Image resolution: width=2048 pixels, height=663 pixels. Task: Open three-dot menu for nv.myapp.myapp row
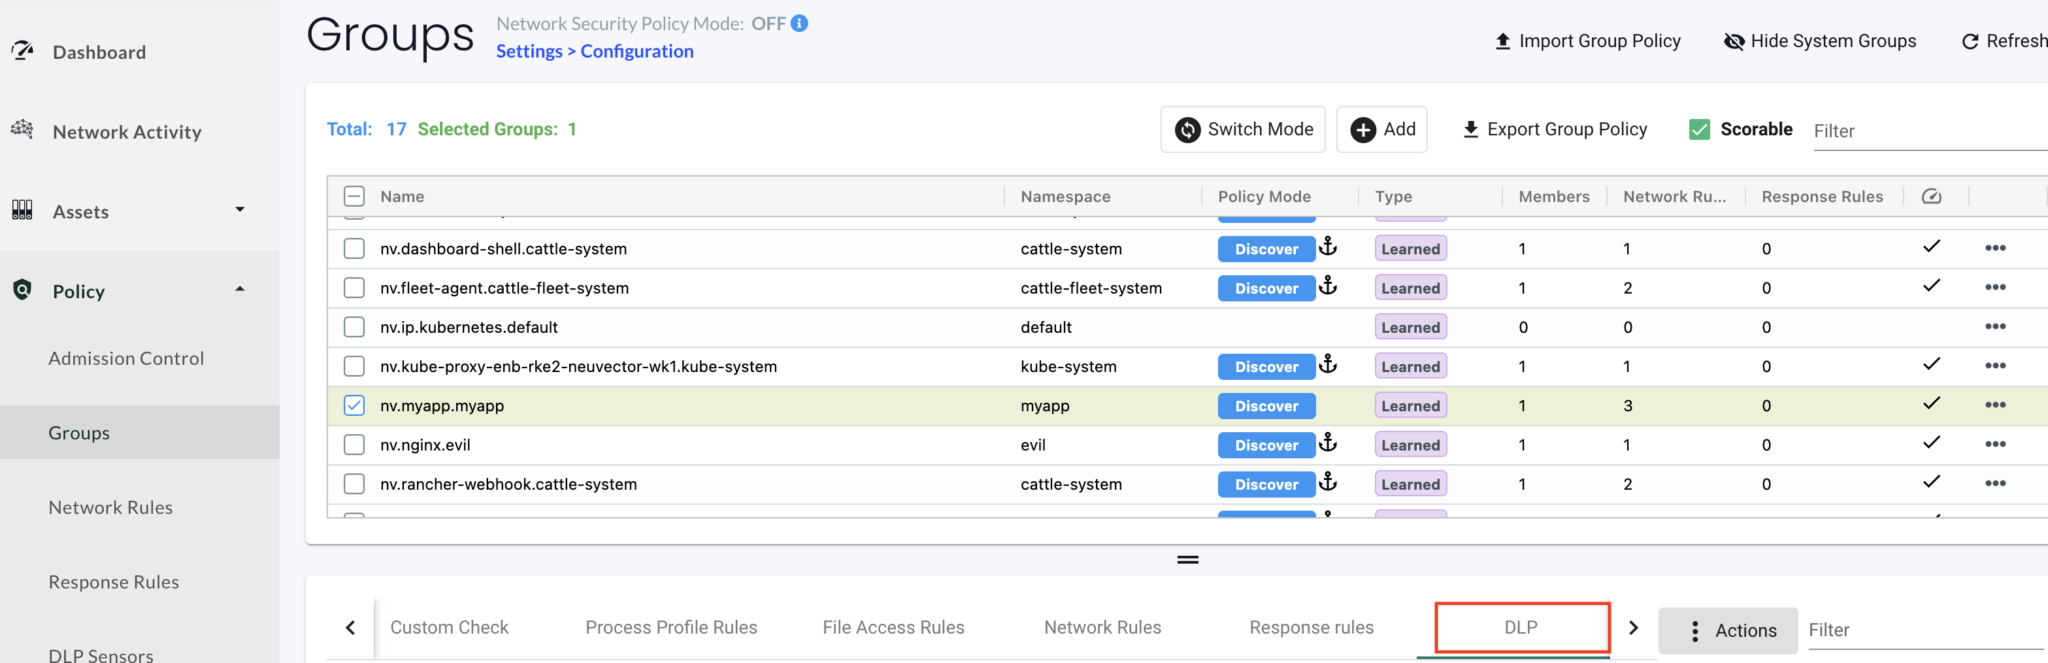(x=1995, y=405)
